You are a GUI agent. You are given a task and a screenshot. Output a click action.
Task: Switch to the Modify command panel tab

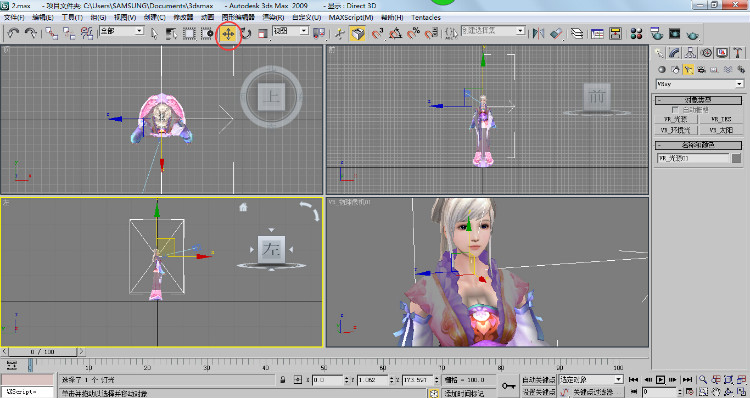674,53
